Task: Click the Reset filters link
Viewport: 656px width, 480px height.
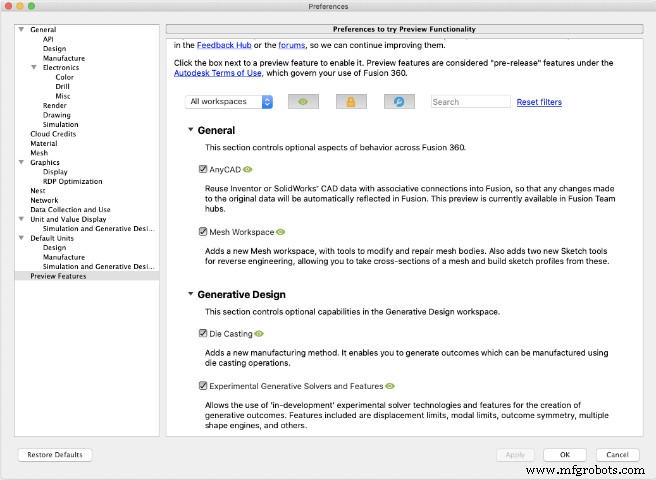Action: point(539,102)
